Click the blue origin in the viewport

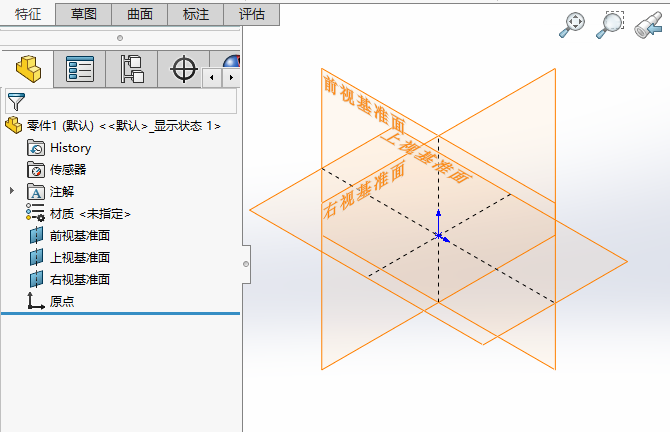click(439, 235)
